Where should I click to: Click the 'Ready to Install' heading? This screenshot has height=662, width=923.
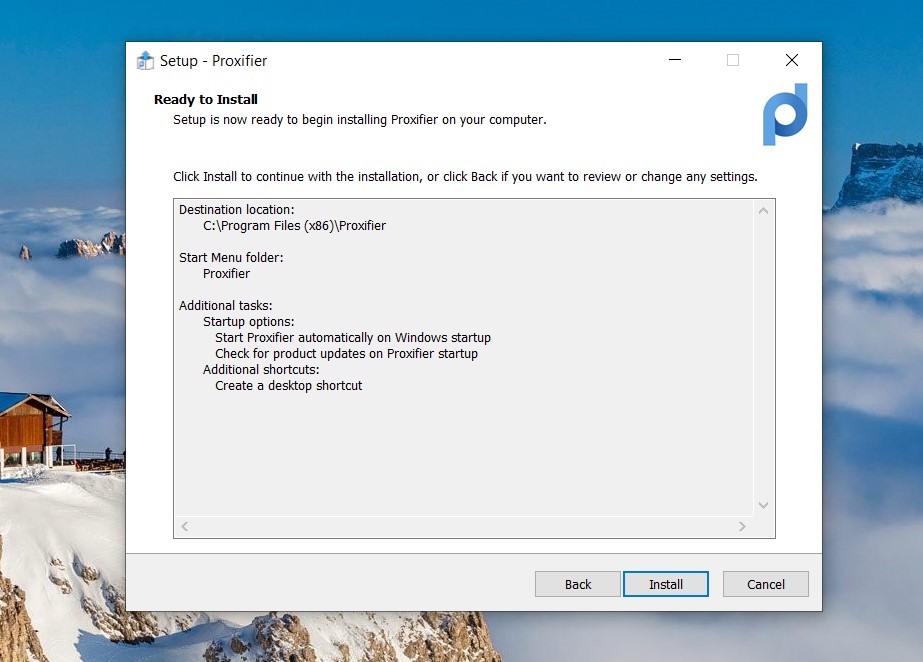click(206, 99)
